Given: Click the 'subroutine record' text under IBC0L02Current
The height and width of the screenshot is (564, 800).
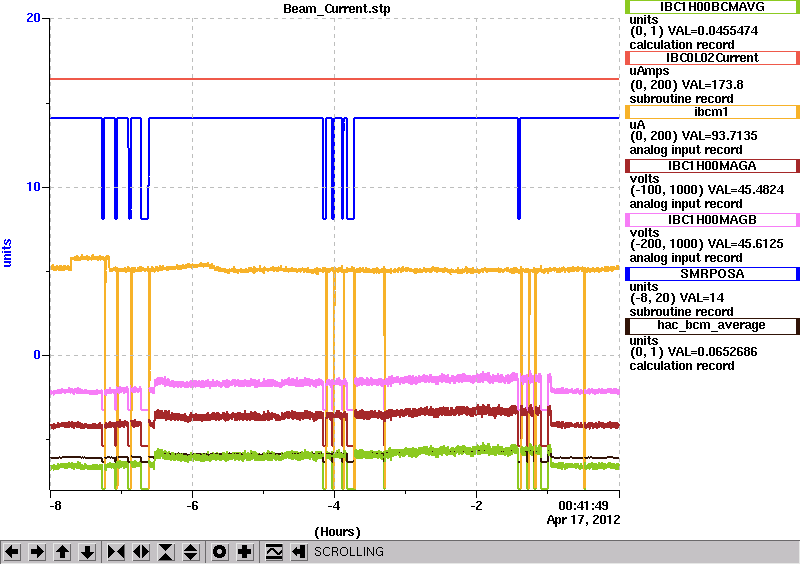Looking at the screenshot, I should pyautogui.click(x=681, y=99).
